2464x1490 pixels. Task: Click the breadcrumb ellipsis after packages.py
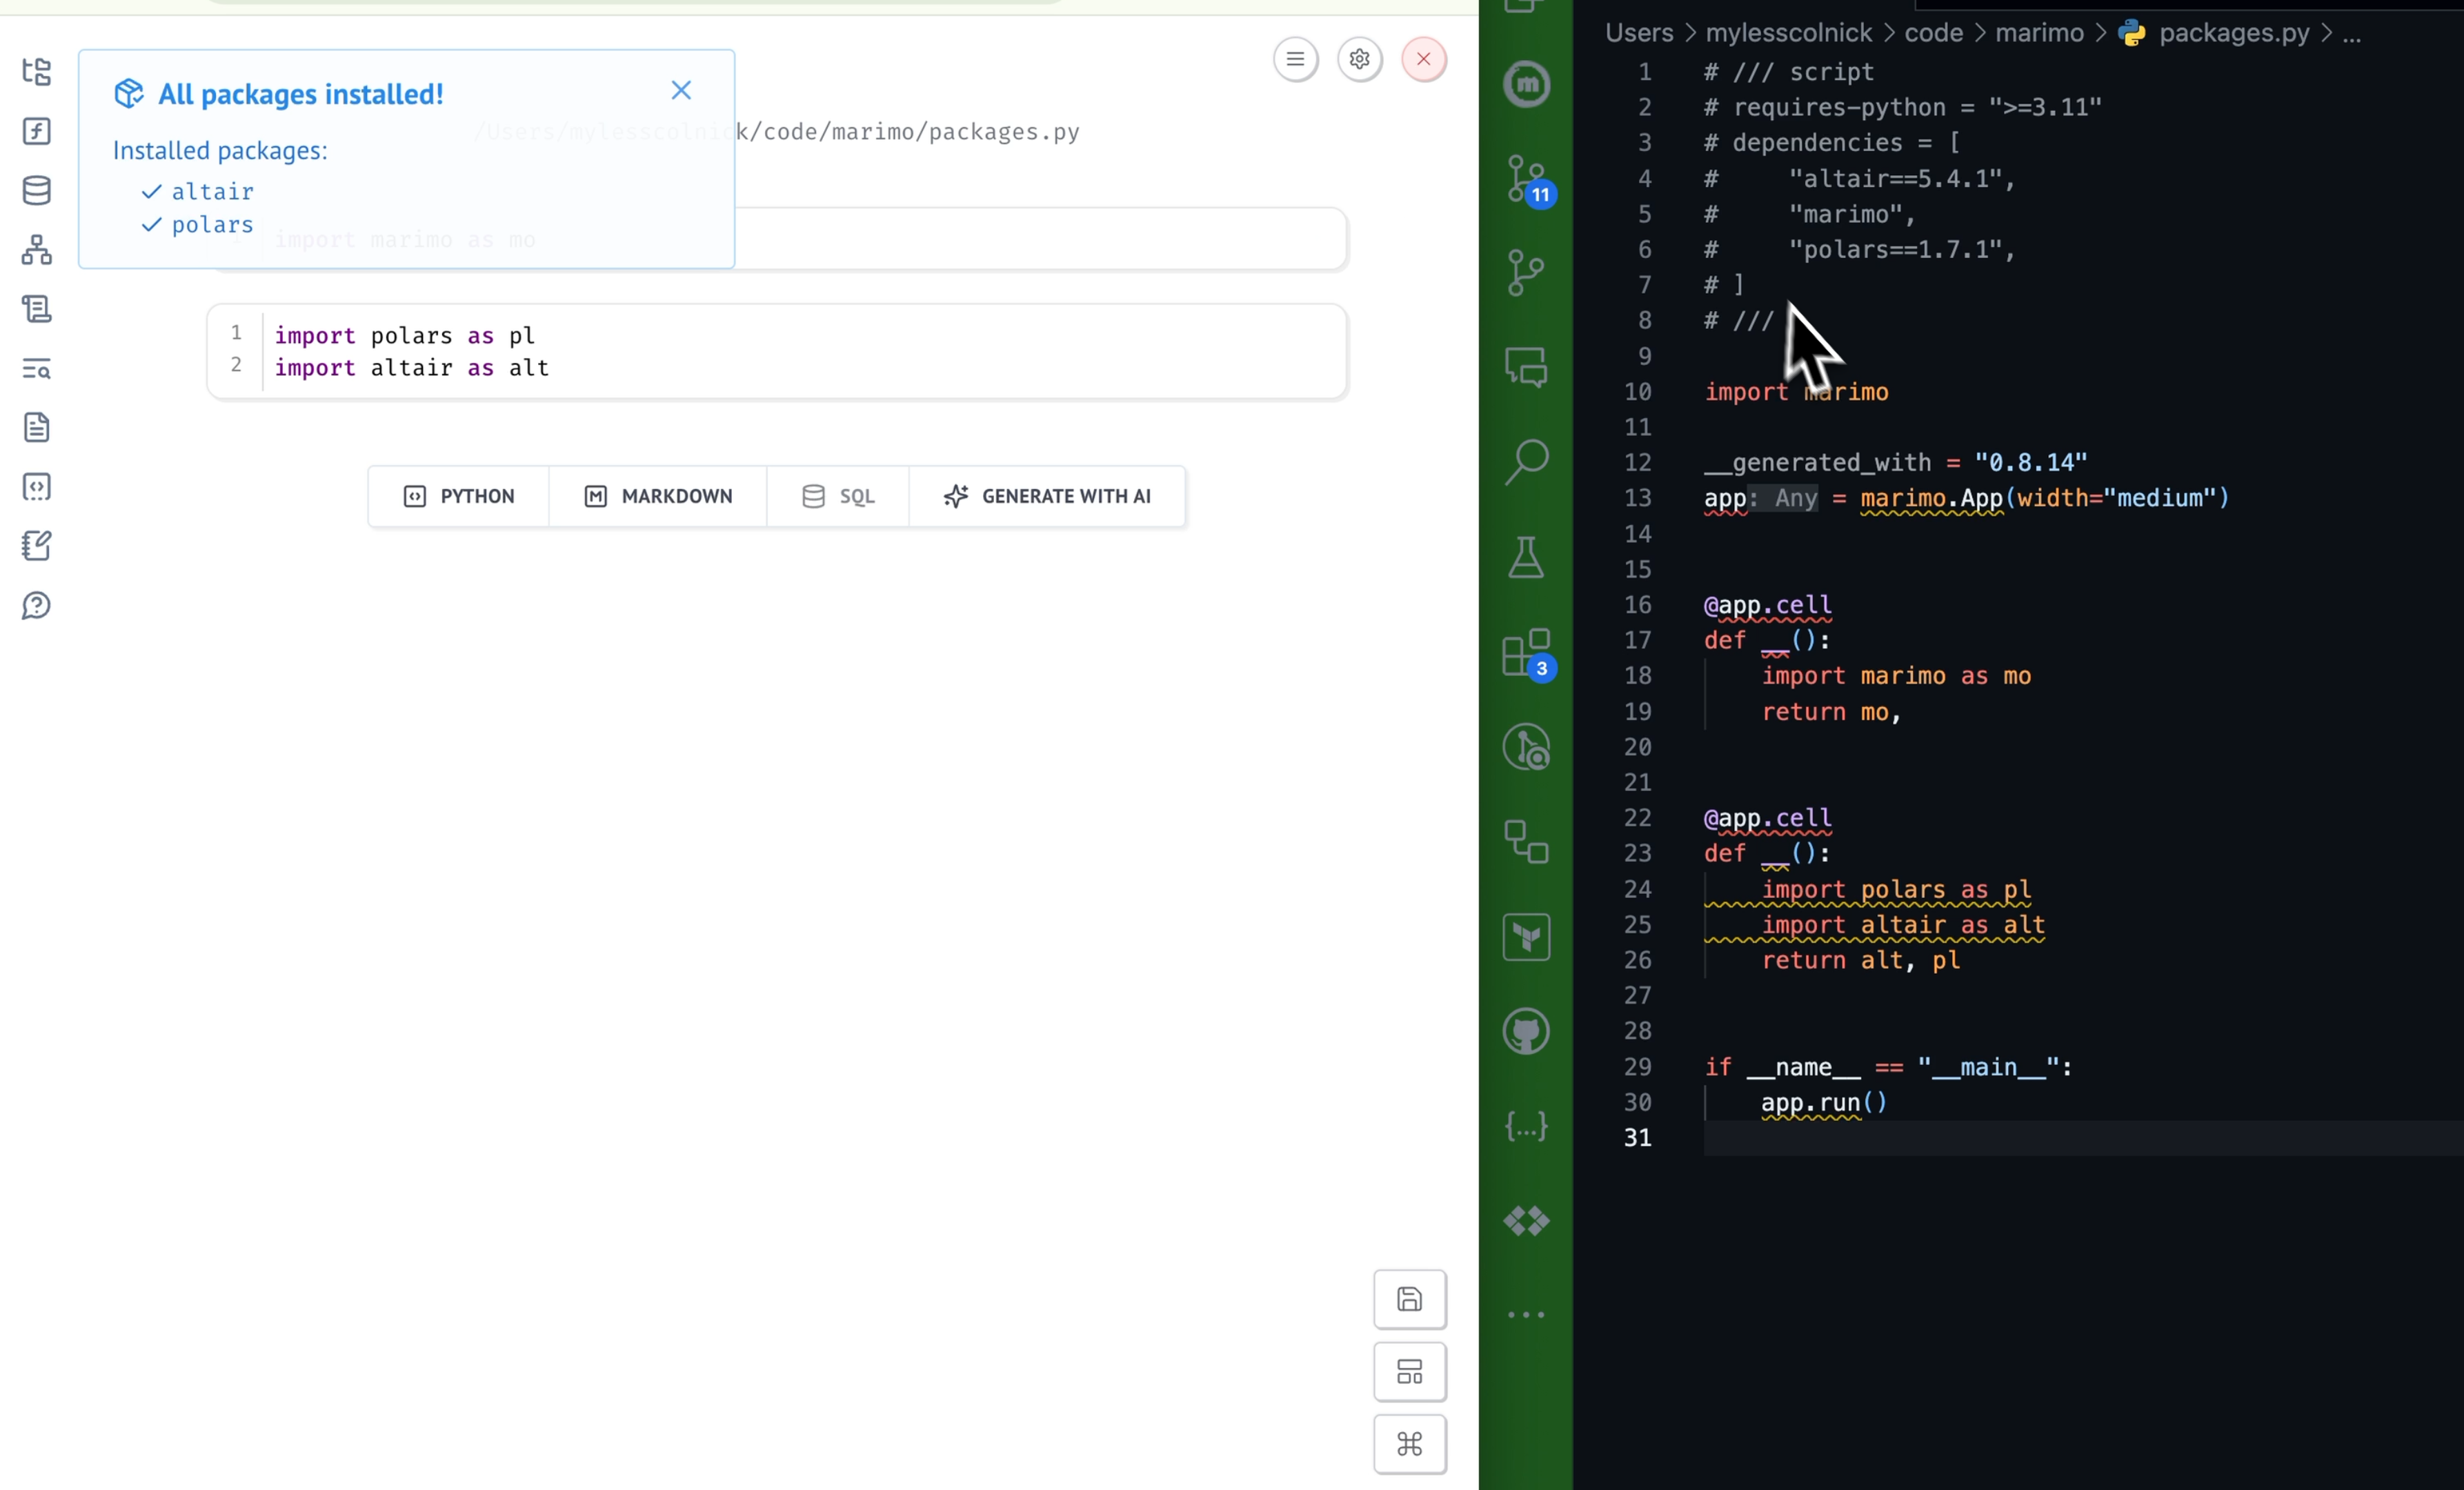(x=2352, y=36)
